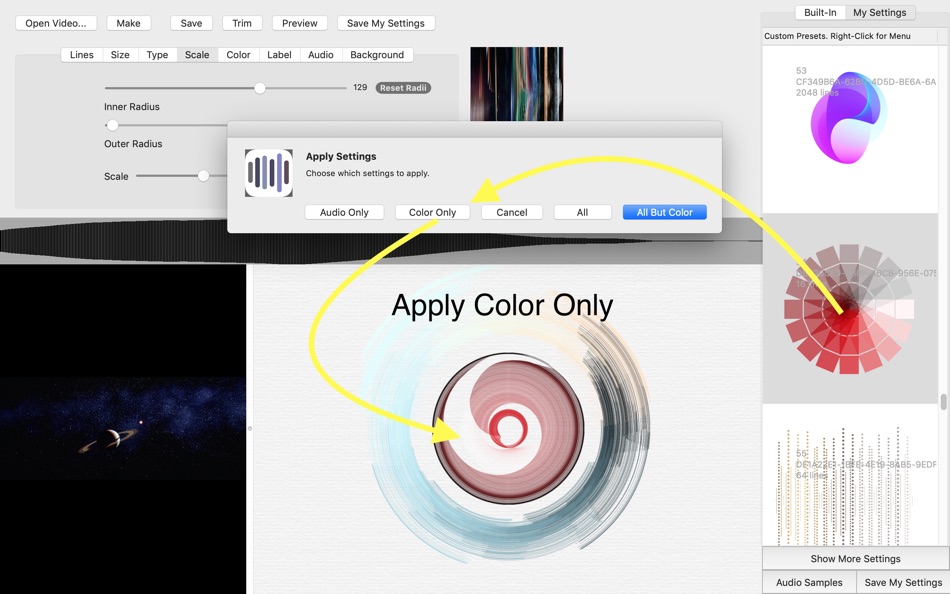Click the Trim button
Image resolution: width=950 pixels, height=594 pixels.
(242, 23)
